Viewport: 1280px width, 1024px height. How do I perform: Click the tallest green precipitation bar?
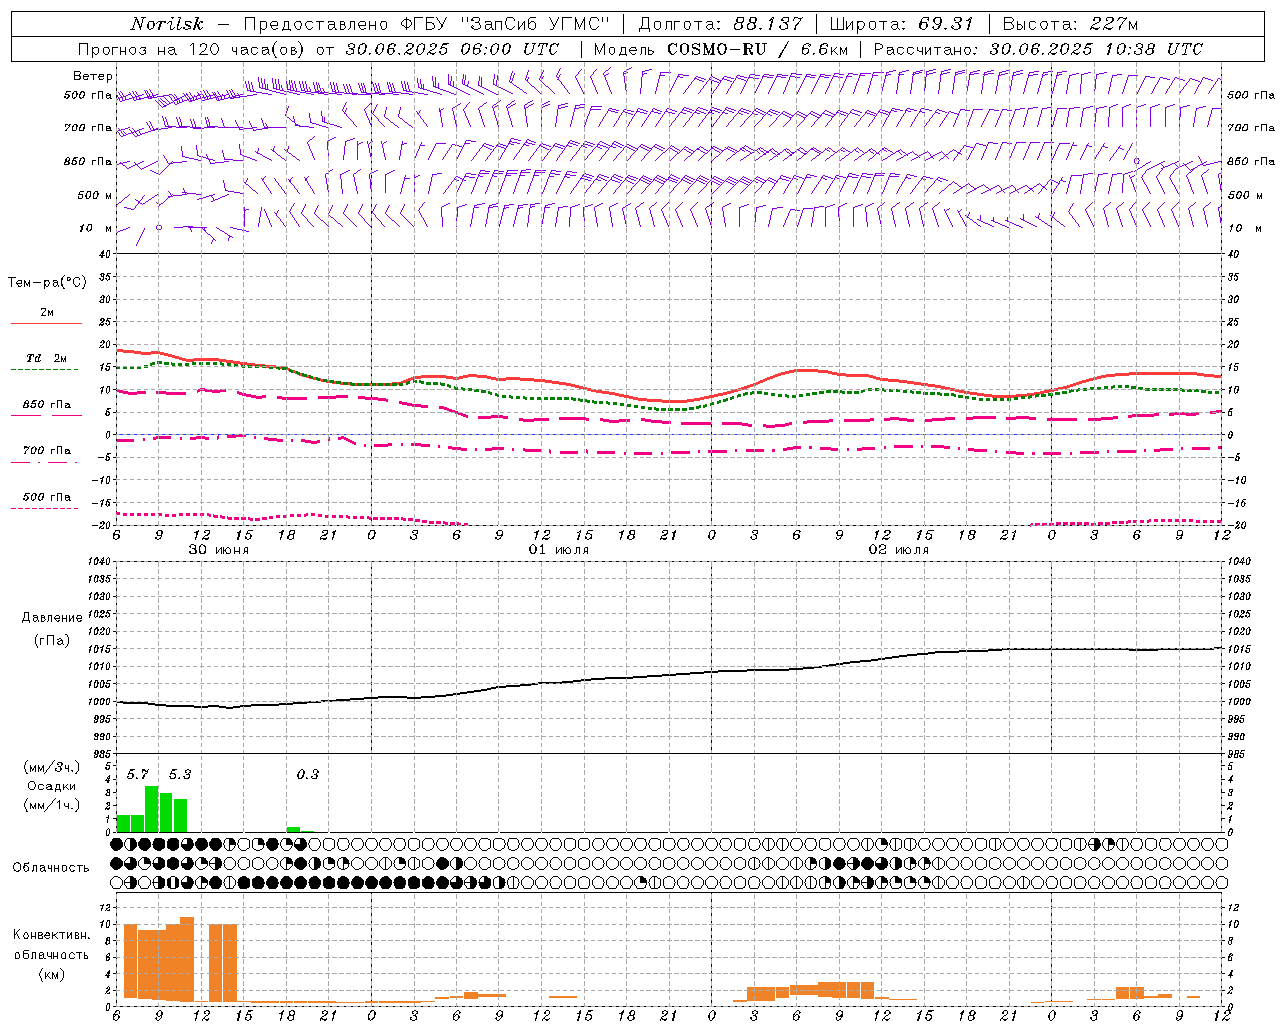pos(152,809)
